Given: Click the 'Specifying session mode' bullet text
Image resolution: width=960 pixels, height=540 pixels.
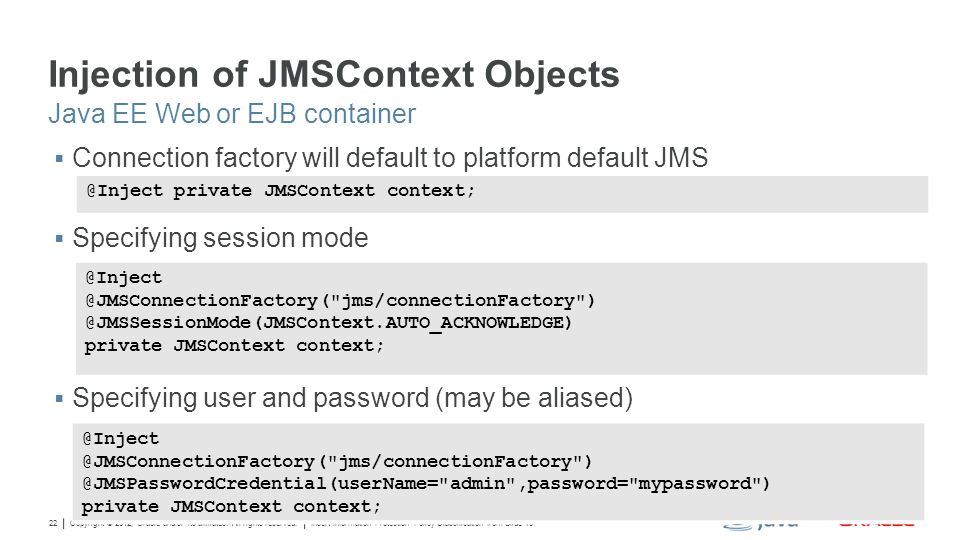Looking at the screenshot, I should [220, 238].
